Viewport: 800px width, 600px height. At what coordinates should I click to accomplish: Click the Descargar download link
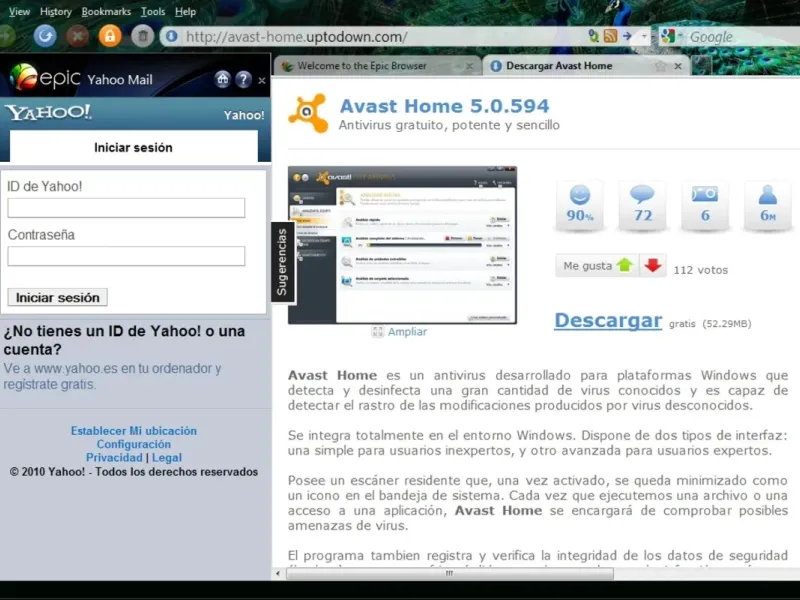pos(608,320)
